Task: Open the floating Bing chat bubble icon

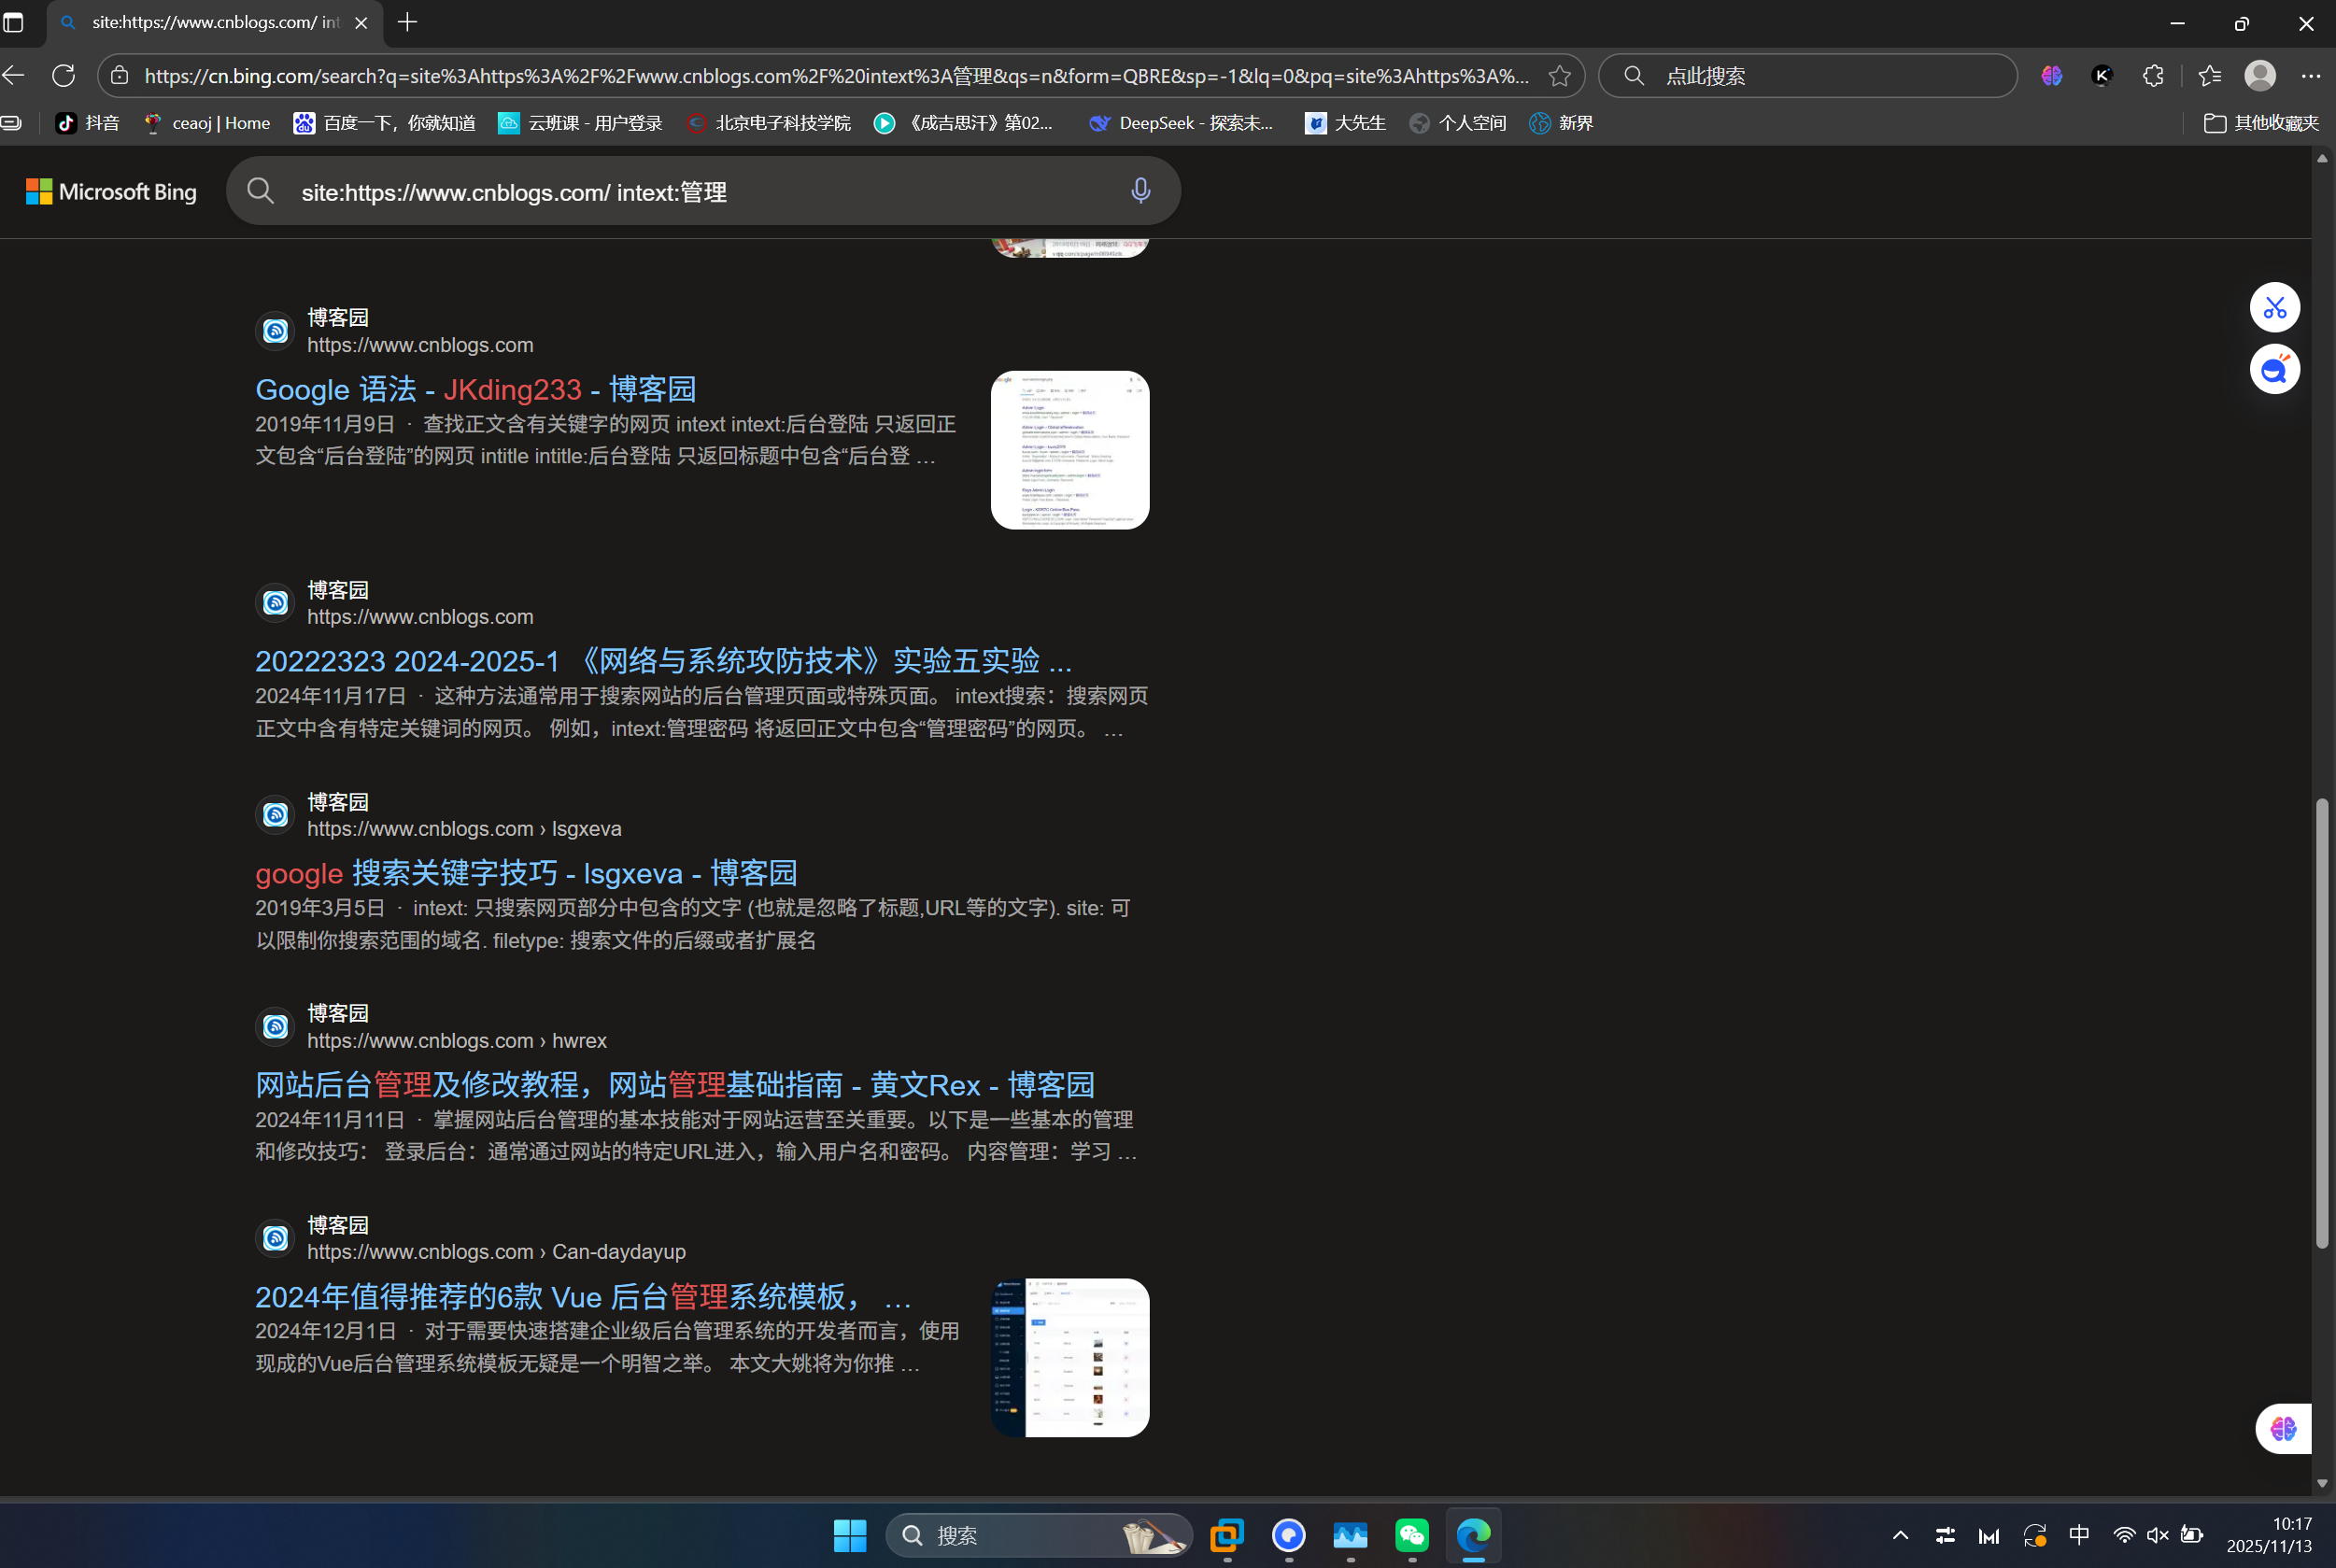Action: [2274, 369]
